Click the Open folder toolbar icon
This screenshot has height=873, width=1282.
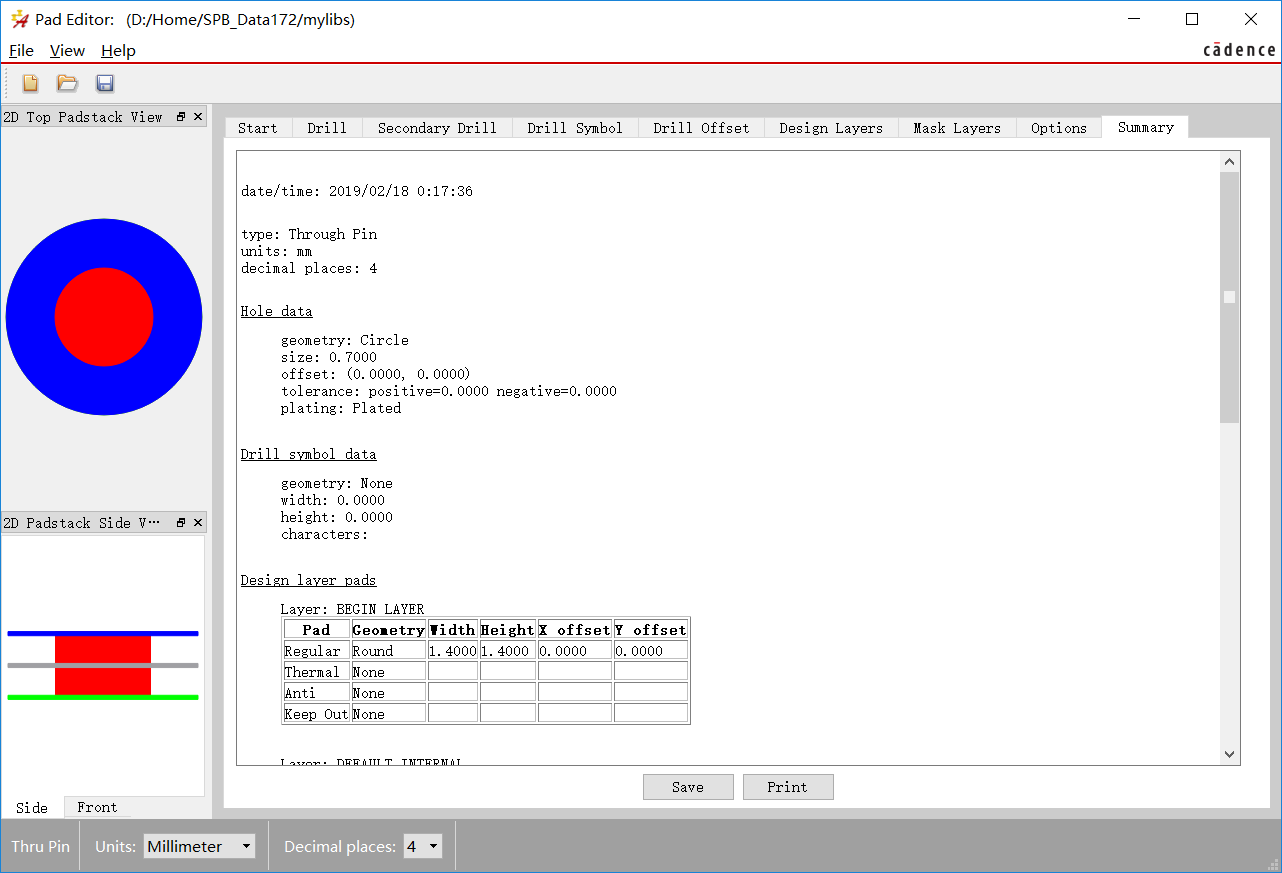67,84
